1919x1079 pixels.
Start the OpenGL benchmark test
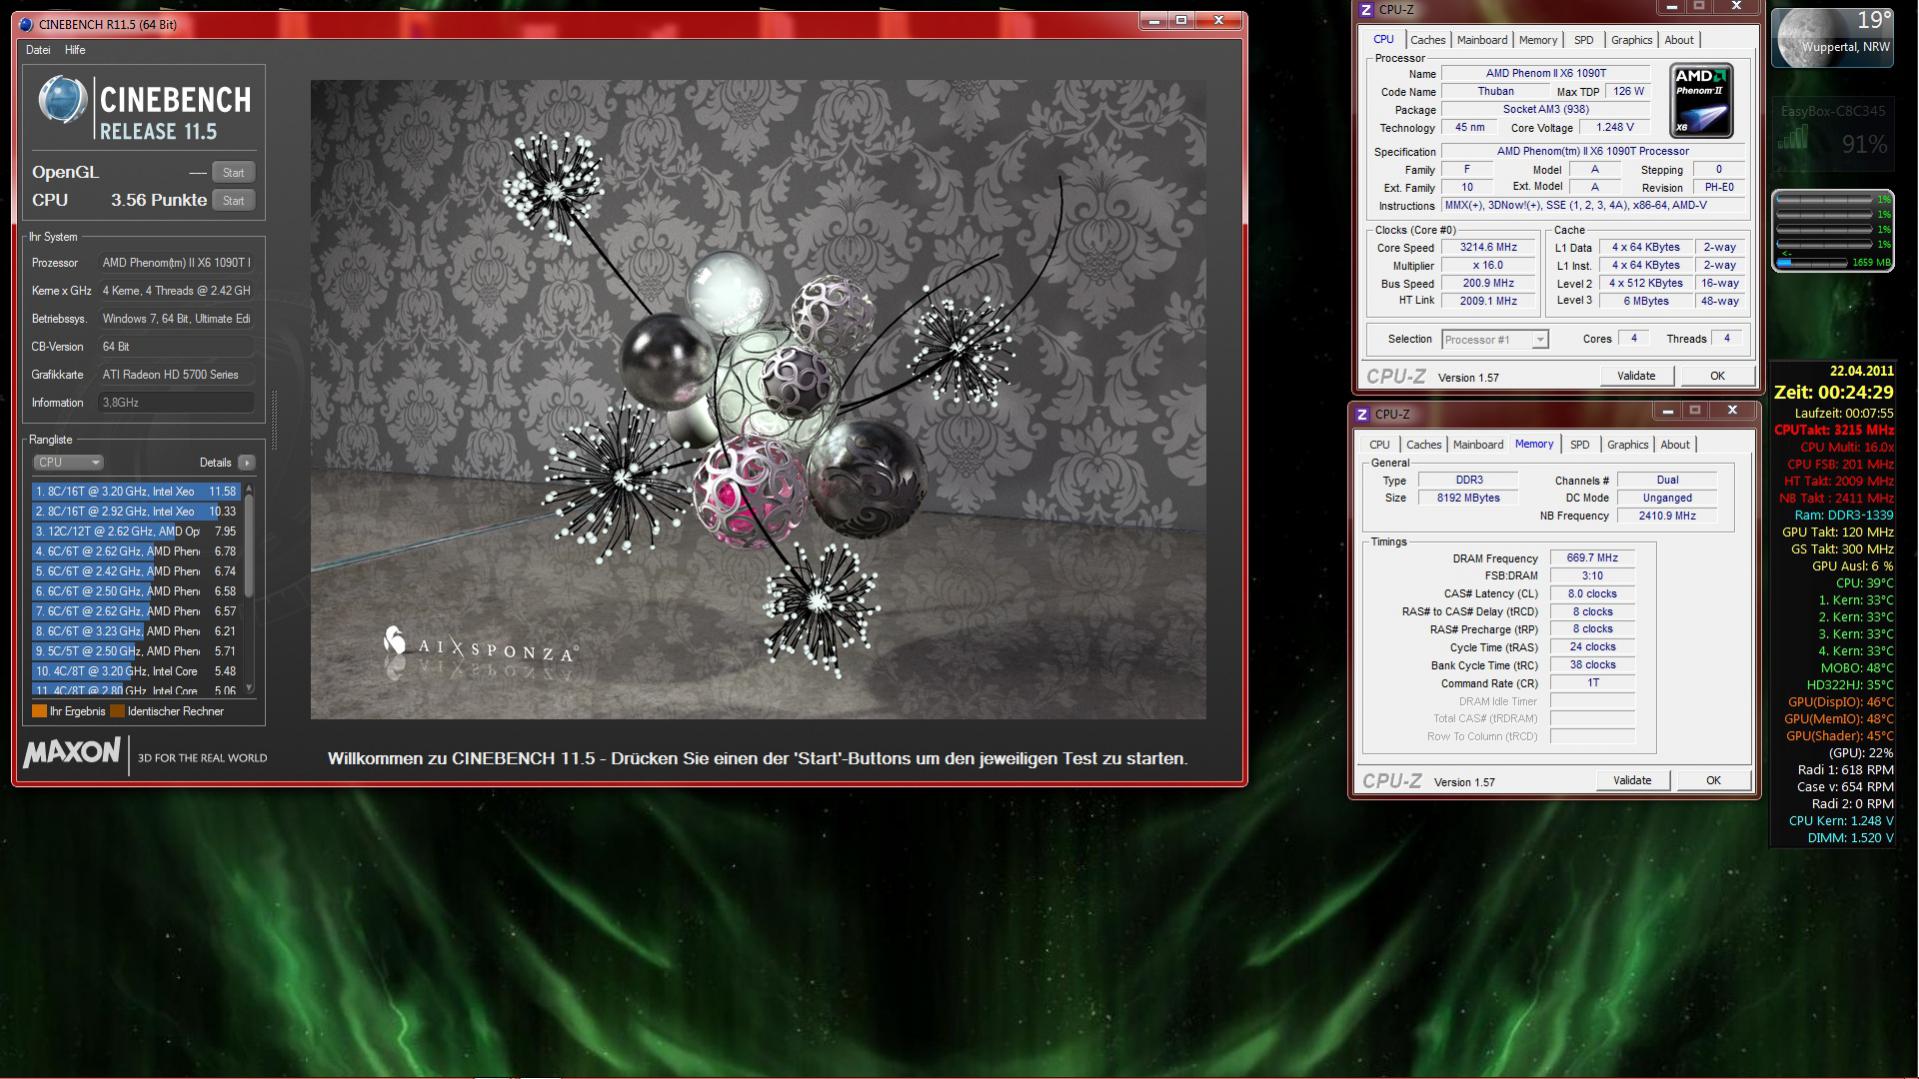pos(233,172)
